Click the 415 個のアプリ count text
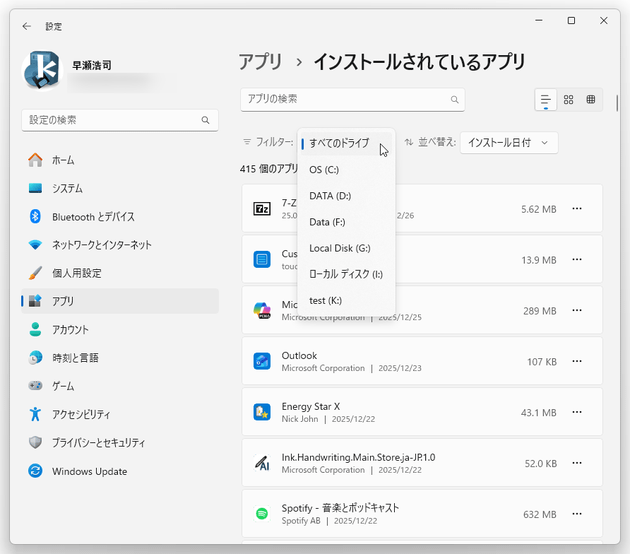The height and width of the screenshot is (554, 630). pos(269,169)
